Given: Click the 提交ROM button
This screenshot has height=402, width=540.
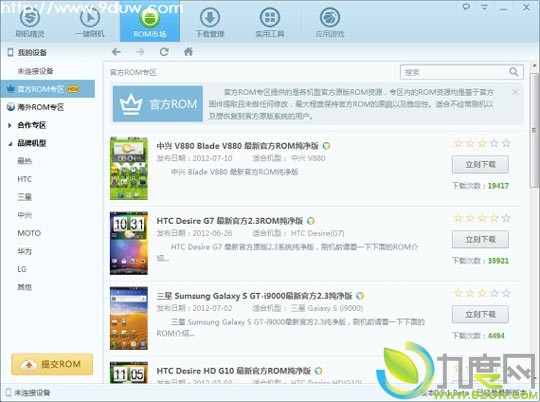Looking at the screenshot, I should tap(52, 364).
